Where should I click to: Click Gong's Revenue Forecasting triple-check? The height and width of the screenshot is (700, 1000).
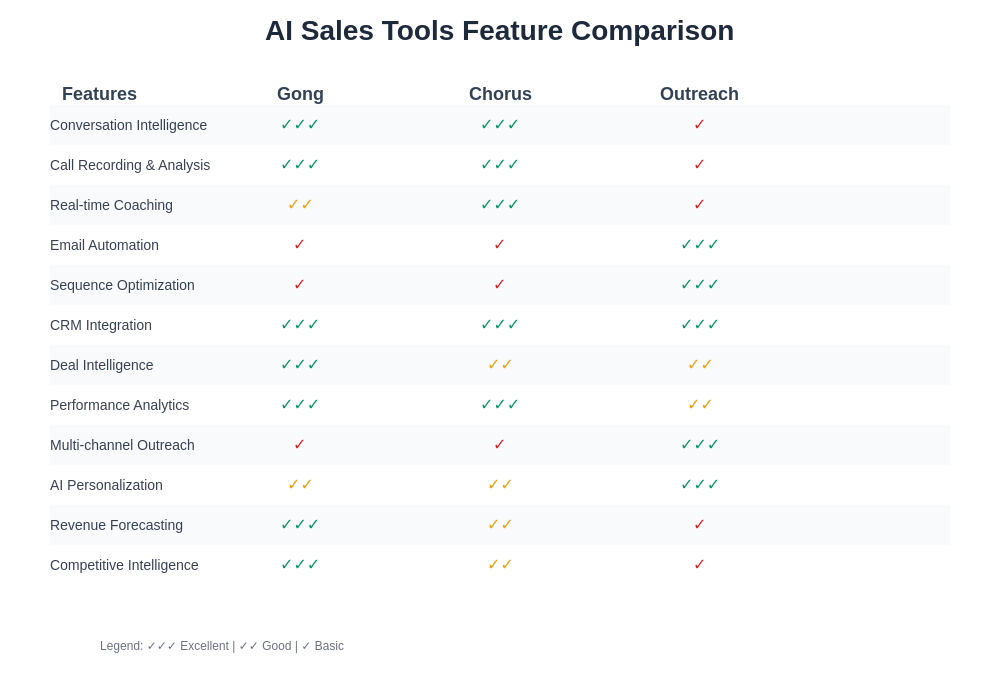[300, 525]
